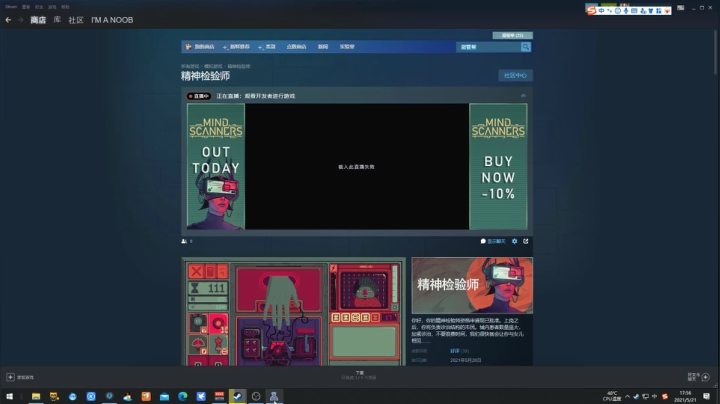Open 'Your Store' with the avatar icon

click(200, 47)
